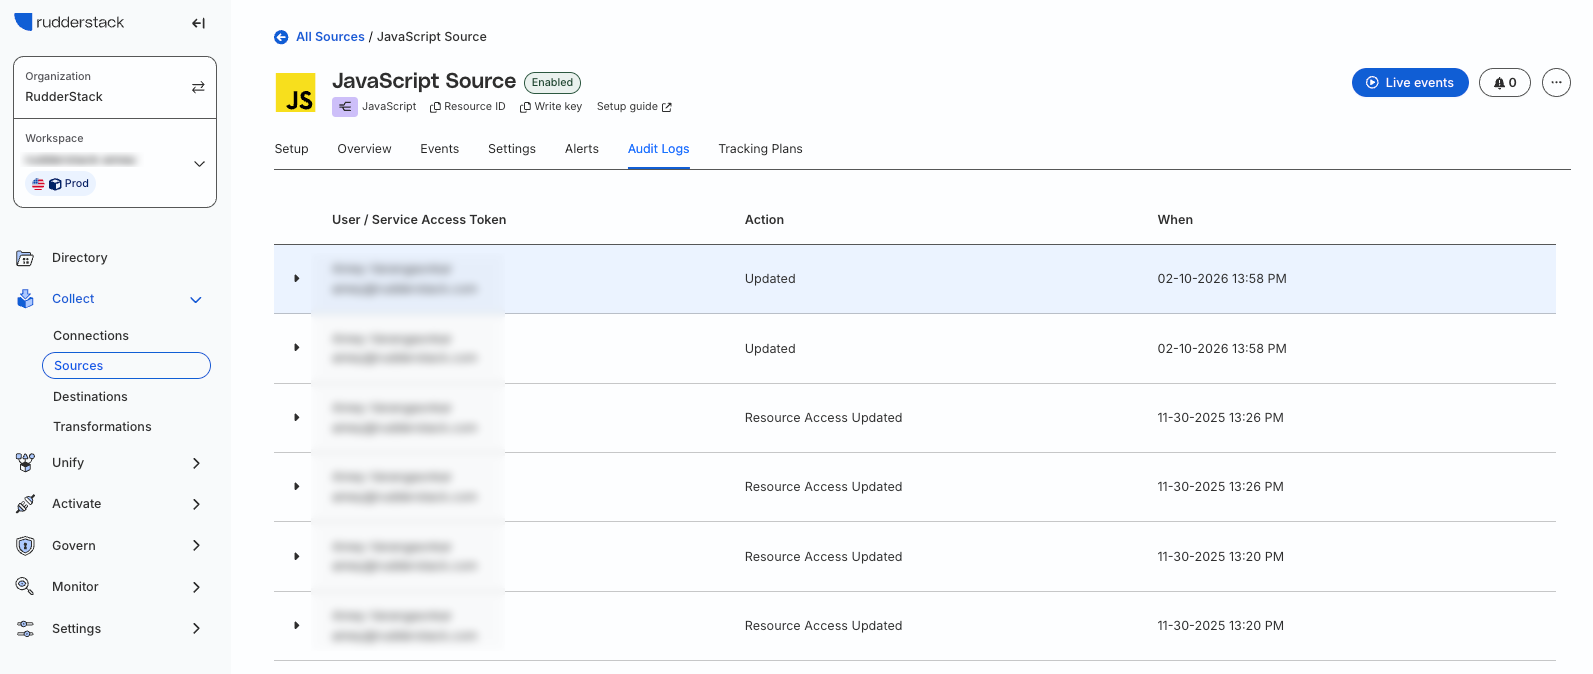Open Directory in the sidebar
This screenshot has width=1593, height=674.
point(79,258)
